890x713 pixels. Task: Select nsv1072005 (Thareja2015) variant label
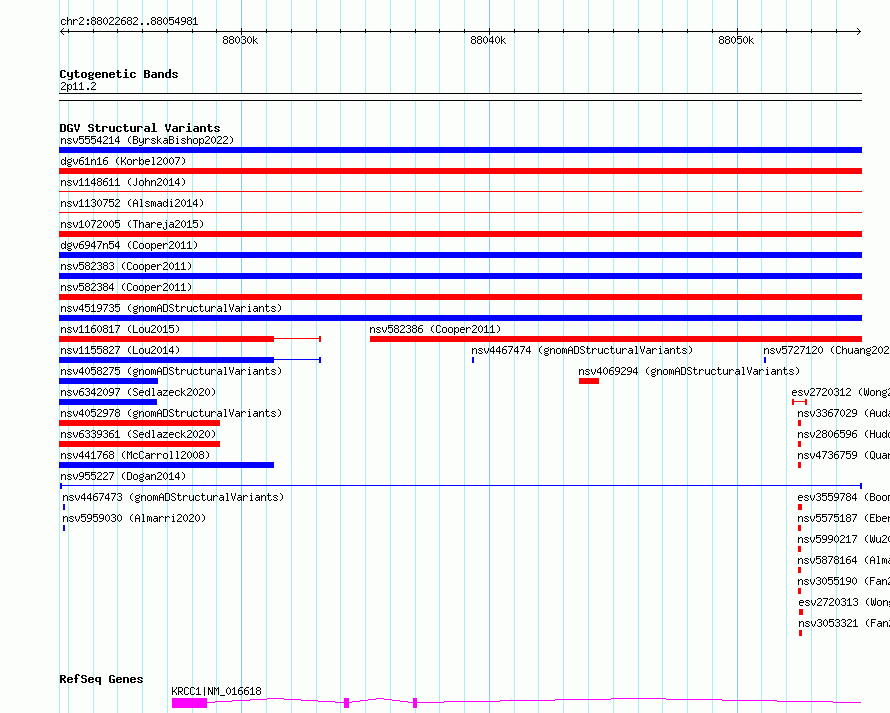click(x=132, y=224)
